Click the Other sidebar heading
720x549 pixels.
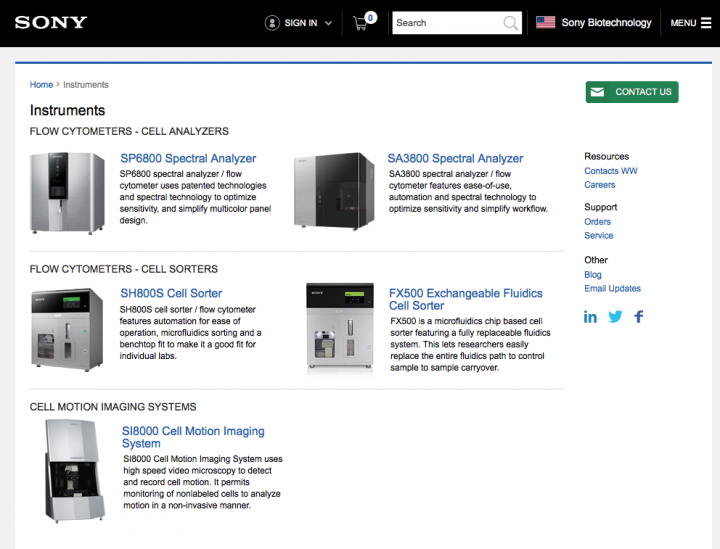596,260
